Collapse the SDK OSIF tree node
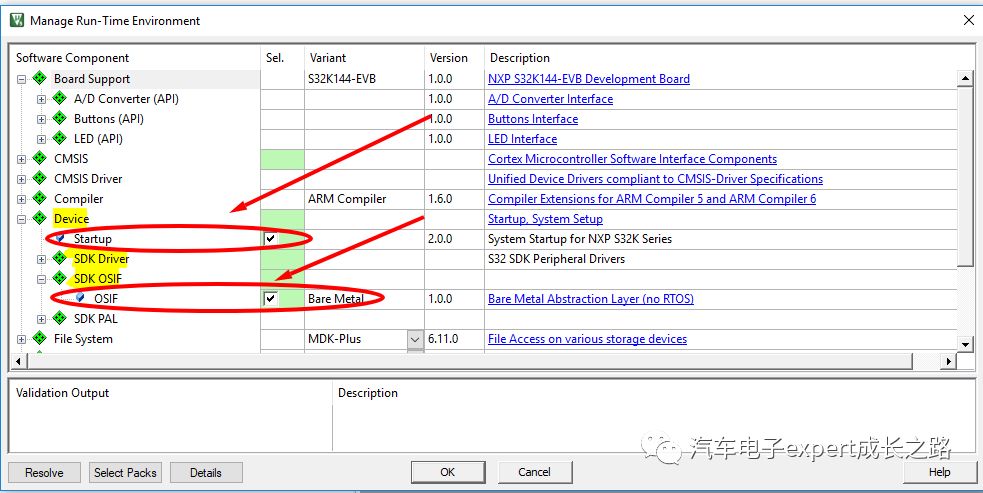983x493 pixels. coord(41,279)
